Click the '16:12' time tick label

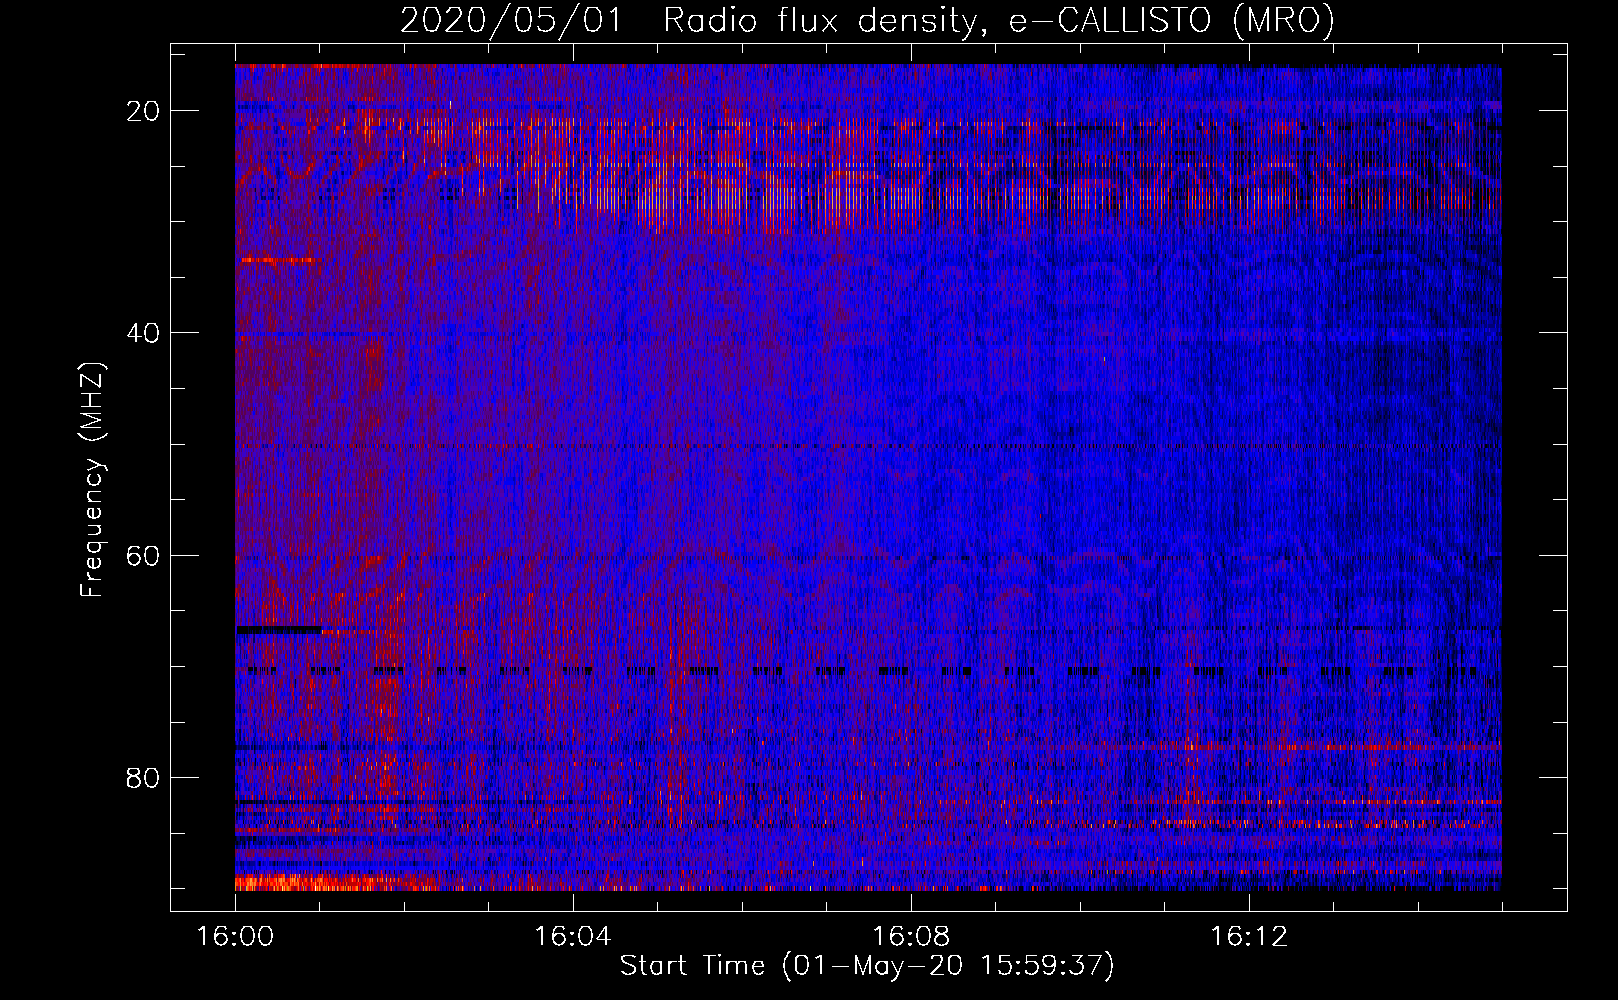[1248, 937]
